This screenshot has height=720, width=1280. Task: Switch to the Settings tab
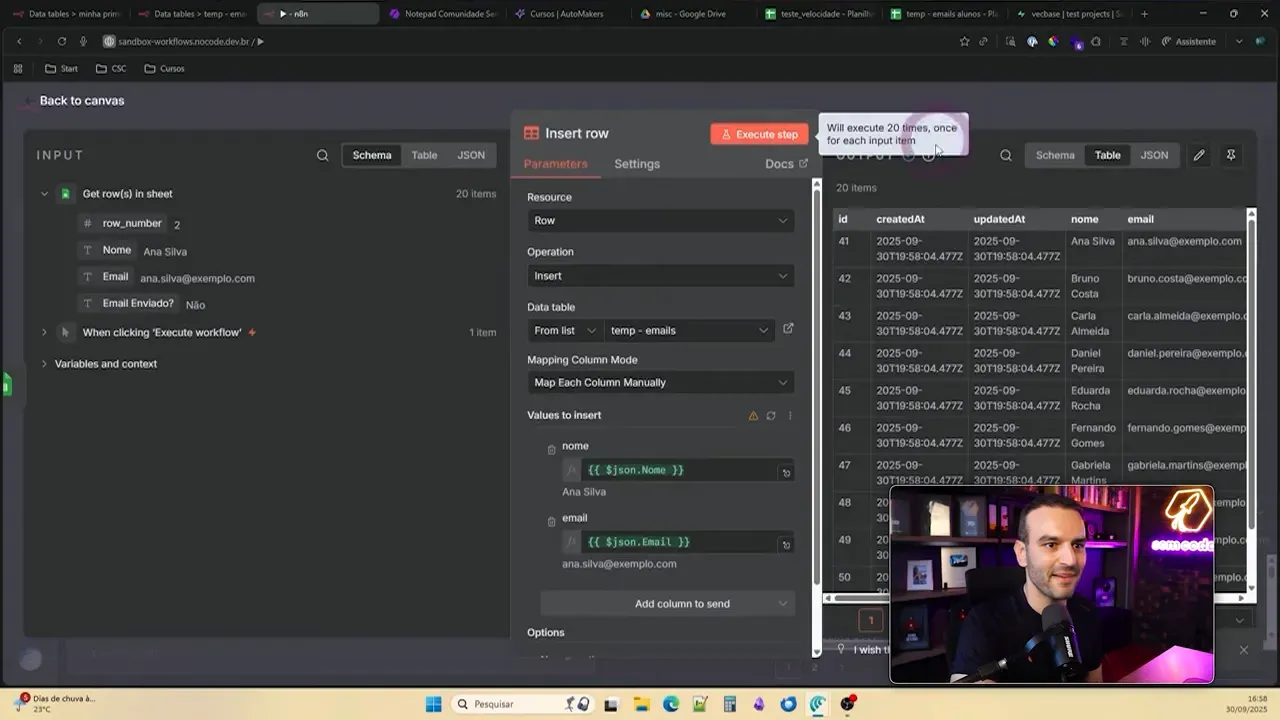[x=637, y=164]
